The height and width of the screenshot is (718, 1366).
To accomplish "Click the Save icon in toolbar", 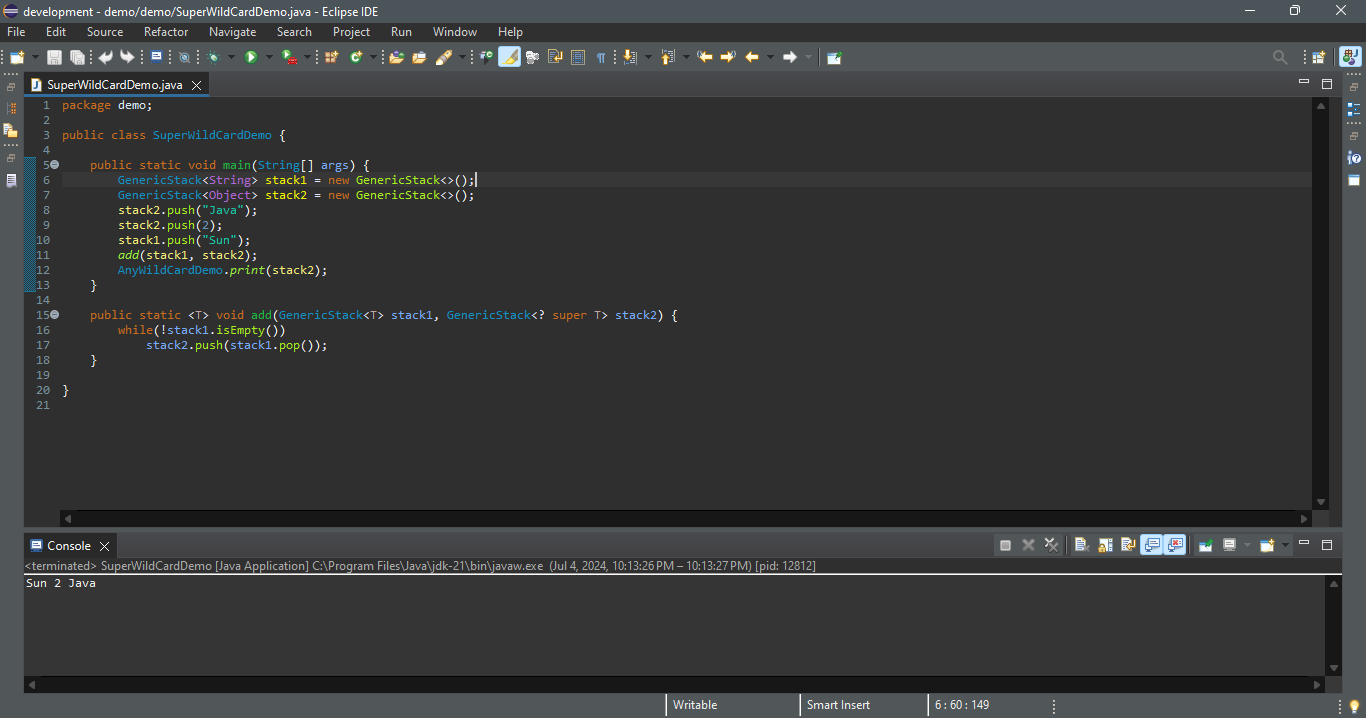I will tap(54, 57).
